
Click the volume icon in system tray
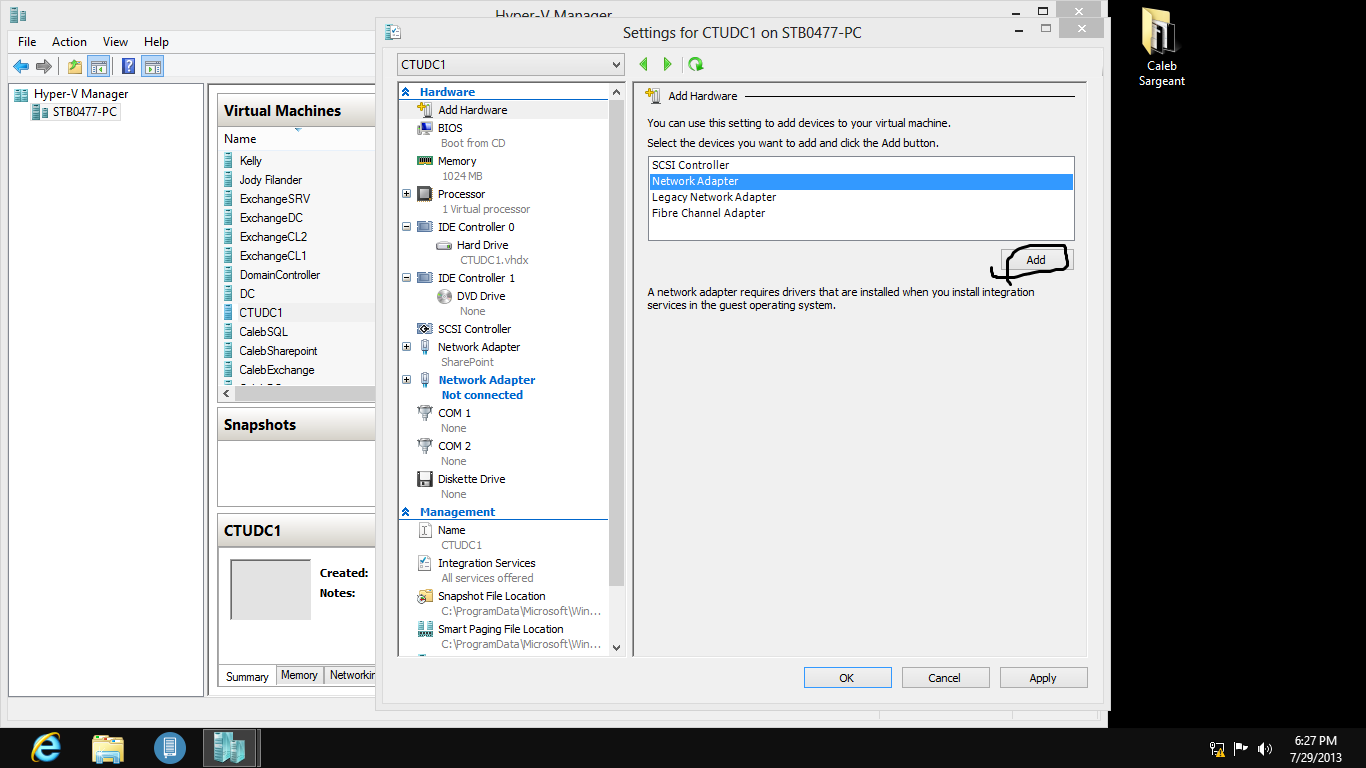pos(1264,748)
